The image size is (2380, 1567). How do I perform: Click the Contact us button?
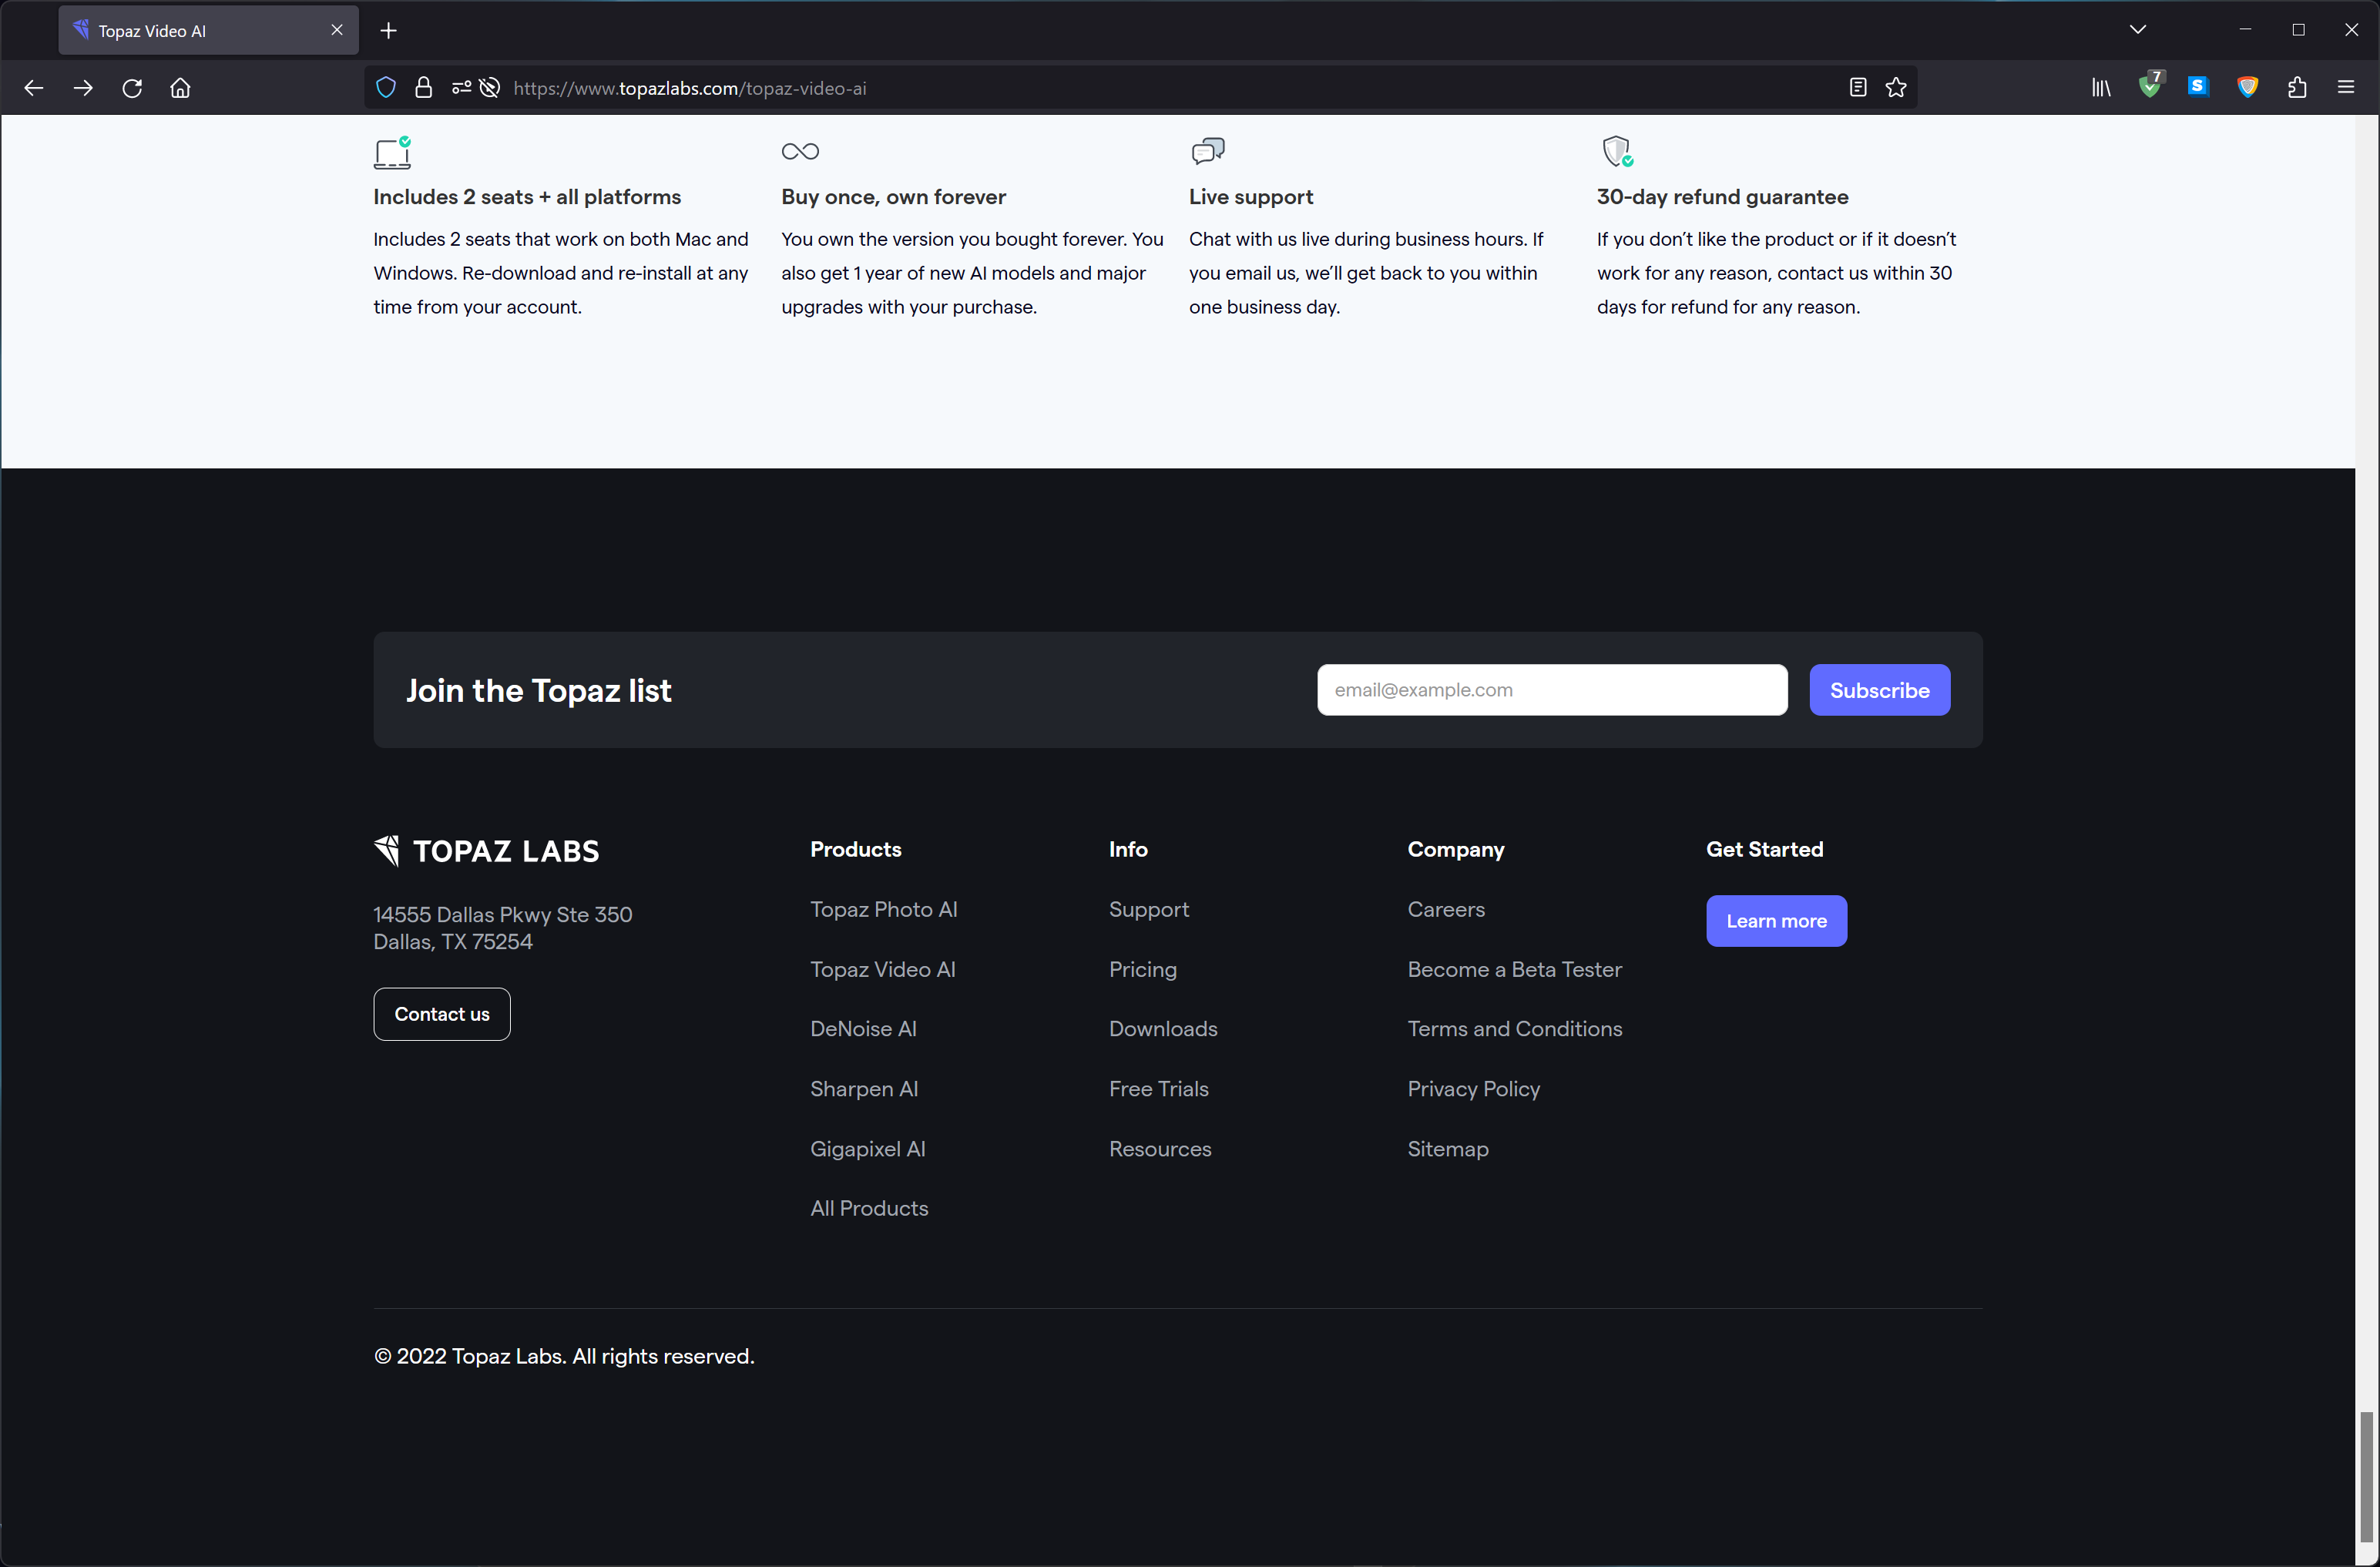[442, 1014]
